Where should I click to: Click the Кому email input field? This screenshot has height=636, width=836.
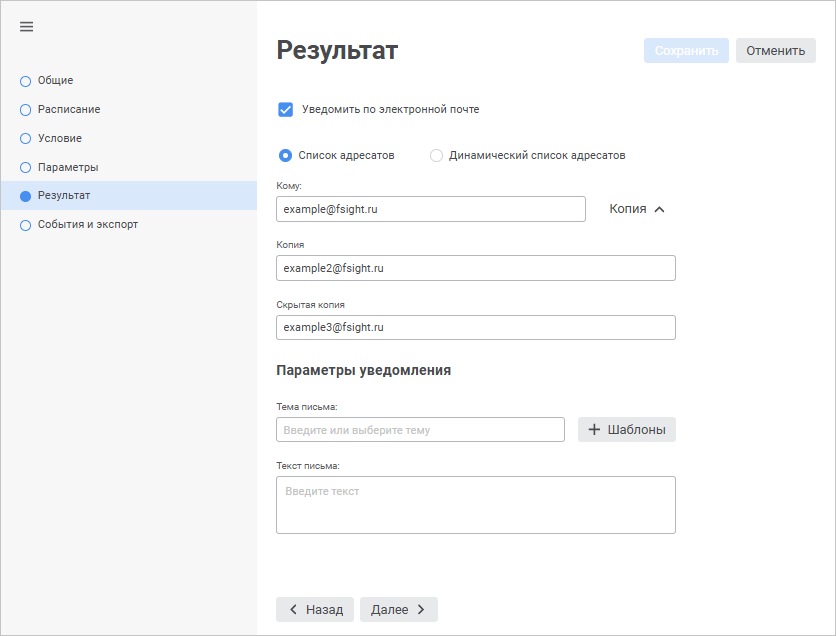click(430, 209)
